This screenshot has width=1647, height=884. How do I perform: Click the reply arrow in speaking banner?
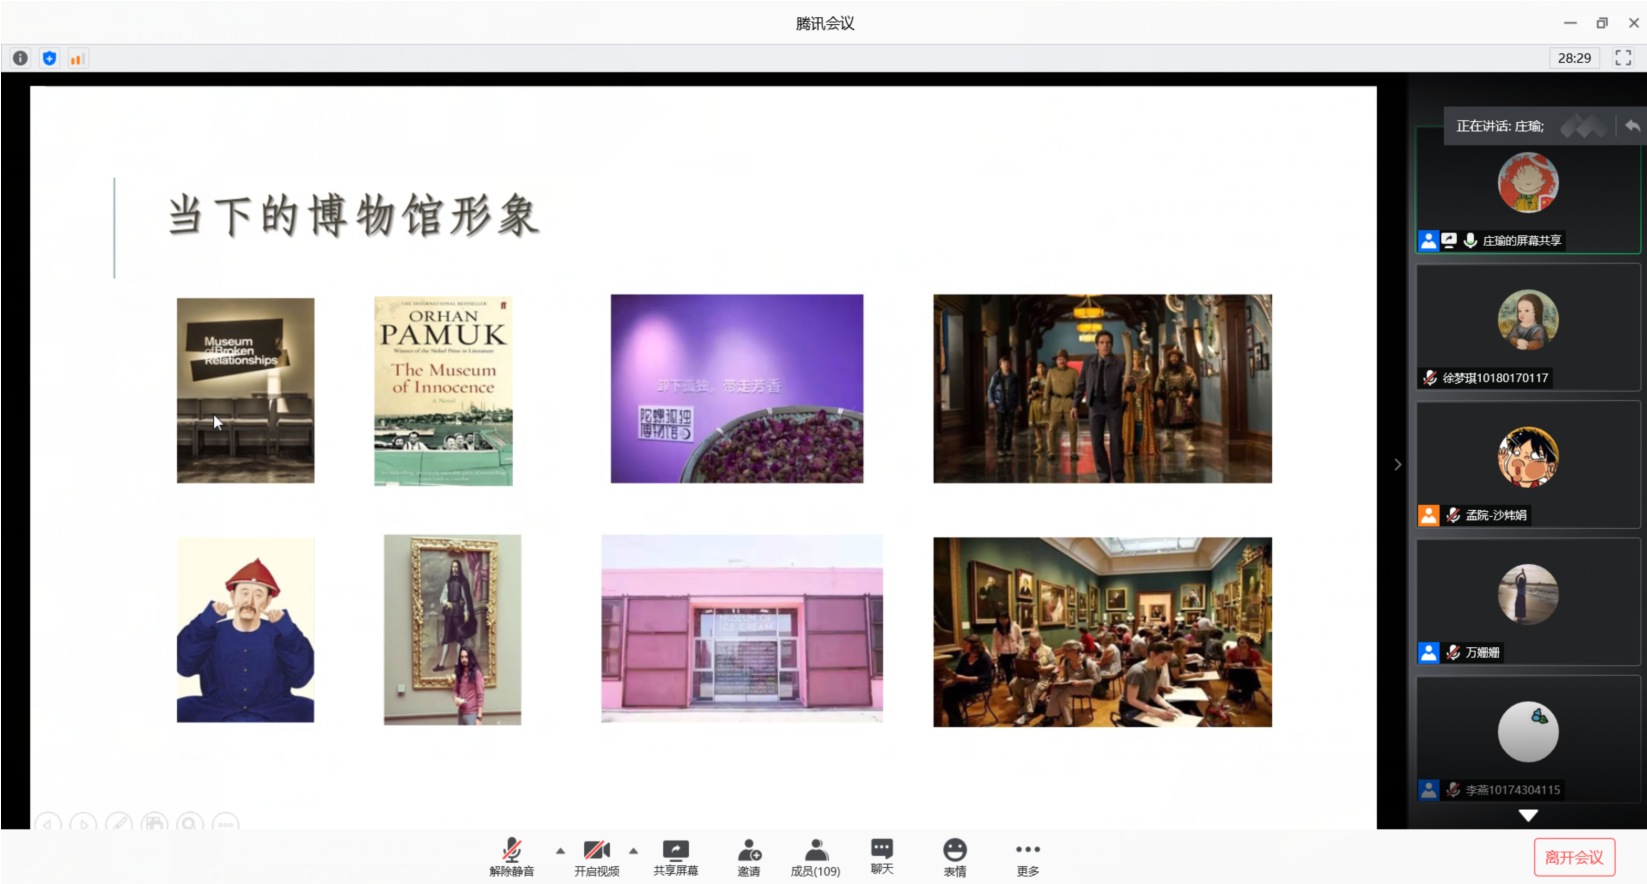1632,126
